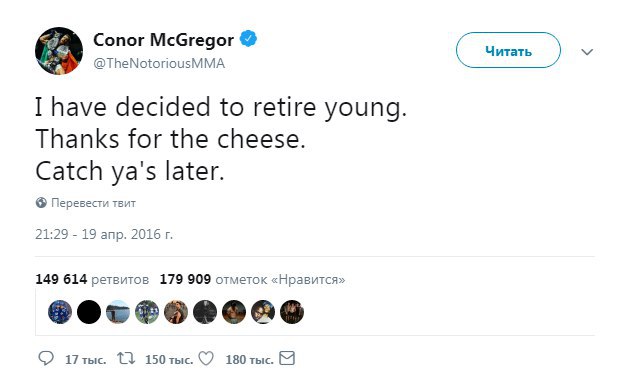Open the solid black circle avatar
Viewport: 628px width, 379px height.
point(89,312)
